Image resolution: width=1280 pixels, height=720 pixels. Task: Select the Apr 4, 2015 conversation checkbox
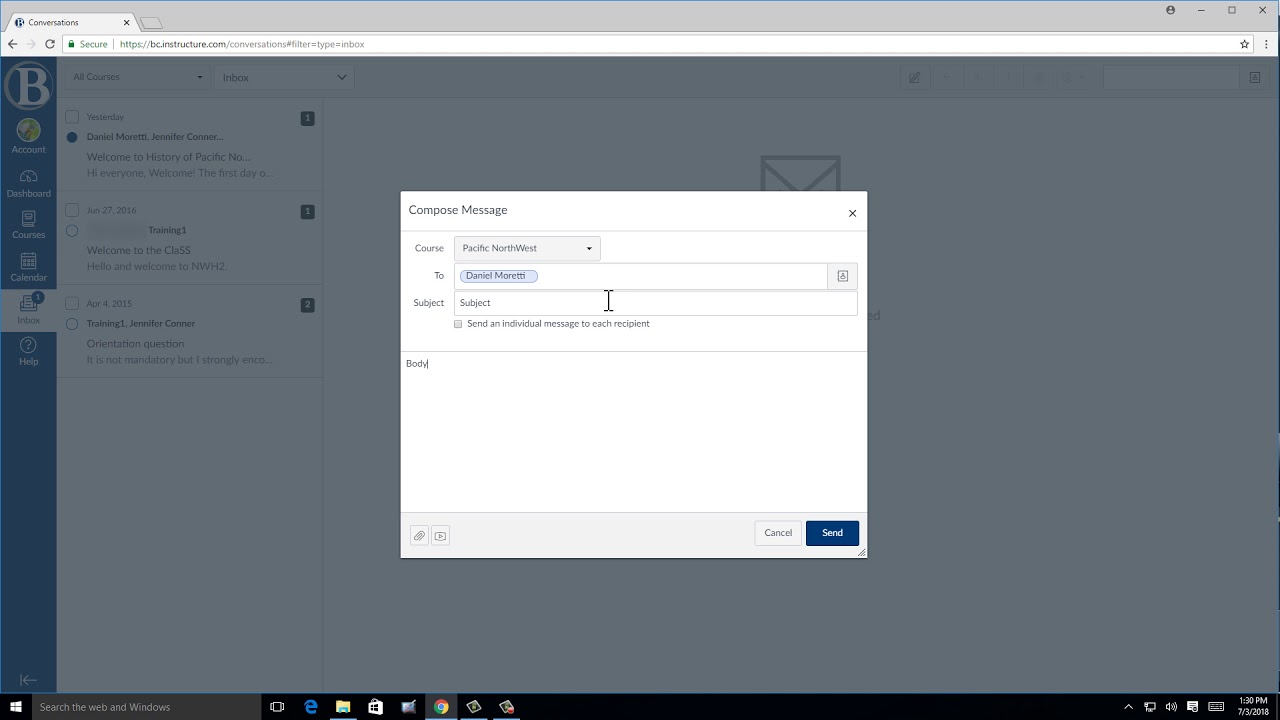click(x=72, y=303)
